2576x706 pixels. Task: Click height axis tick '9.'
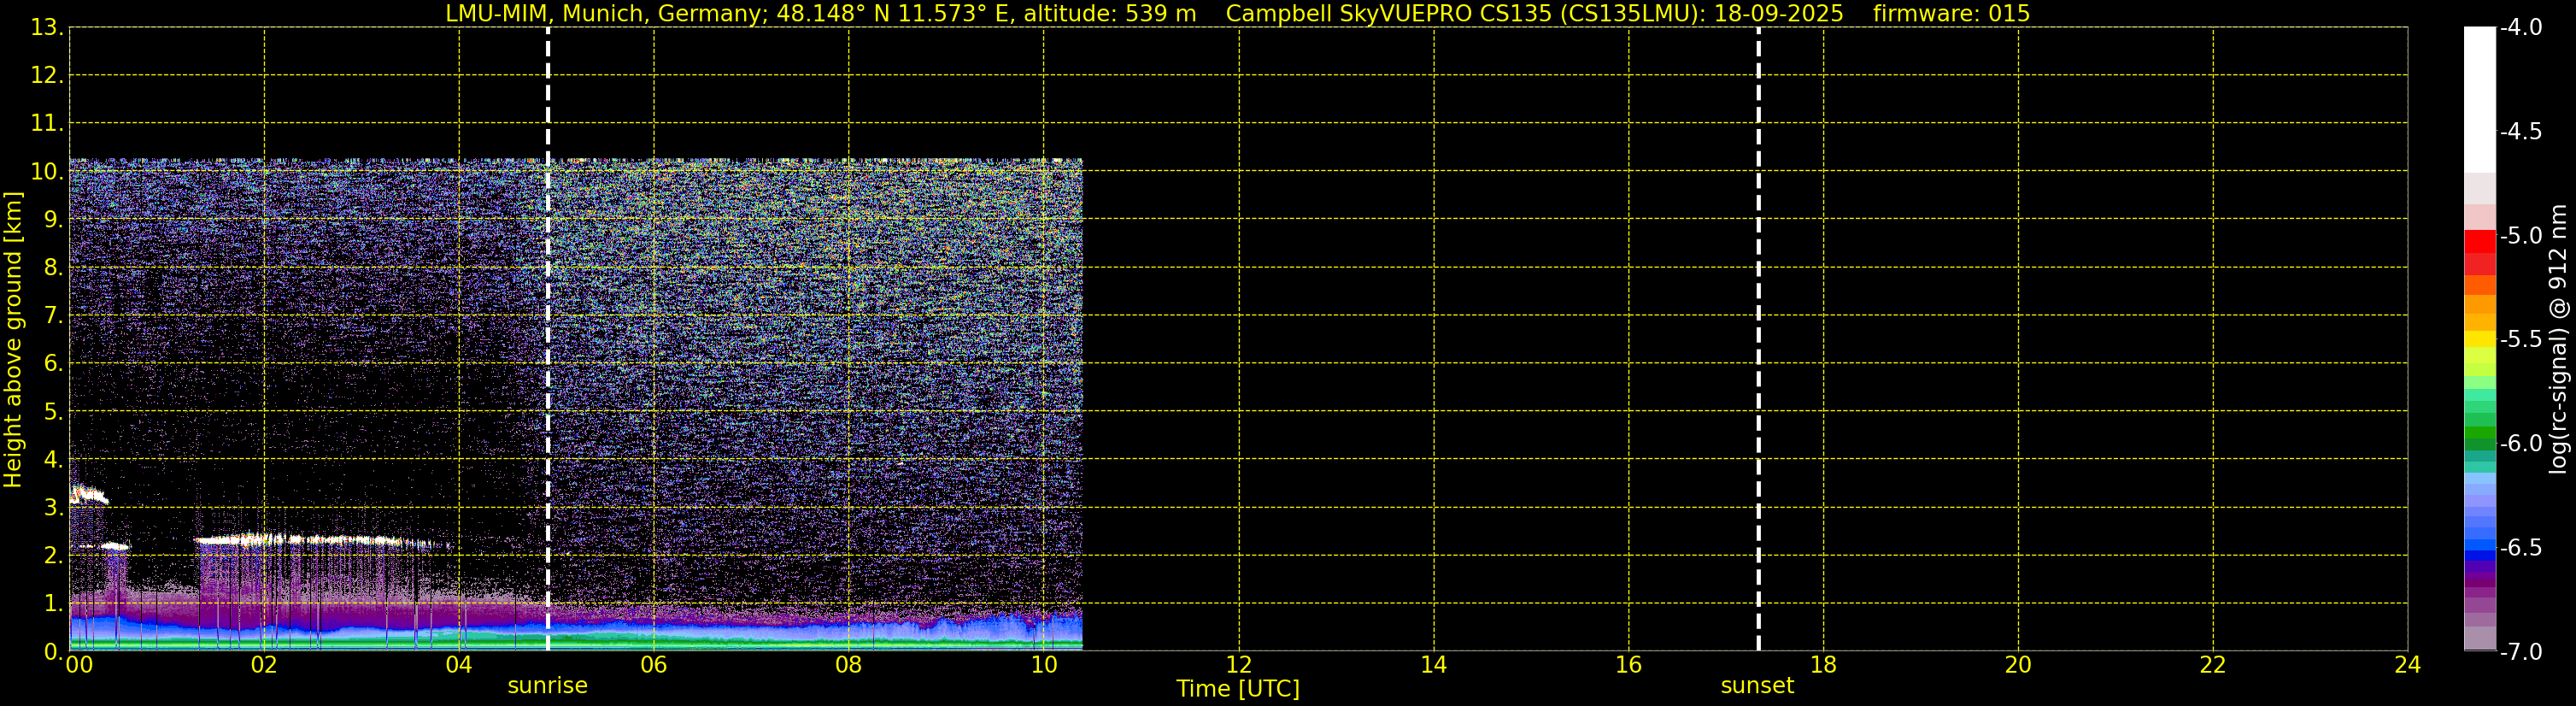pos(53,220)
